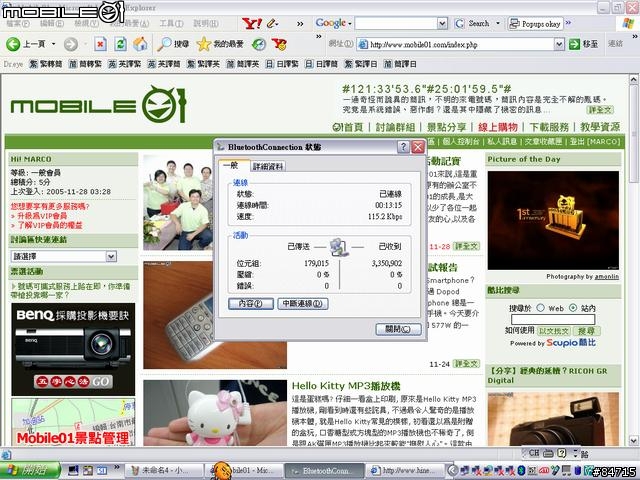Screen dimensions: 640x480
Task: Click the green 移至 Go button
Action: pyautogui.click(x=584, y=44)
